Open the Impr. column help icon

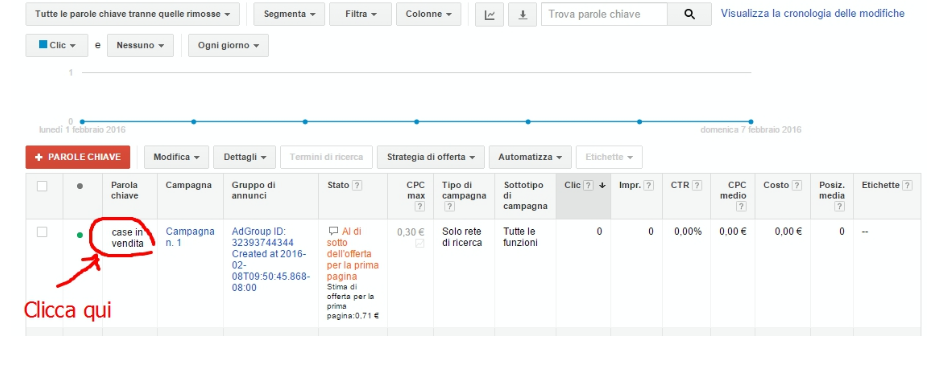pyautogui.click(x=649, y=186)
